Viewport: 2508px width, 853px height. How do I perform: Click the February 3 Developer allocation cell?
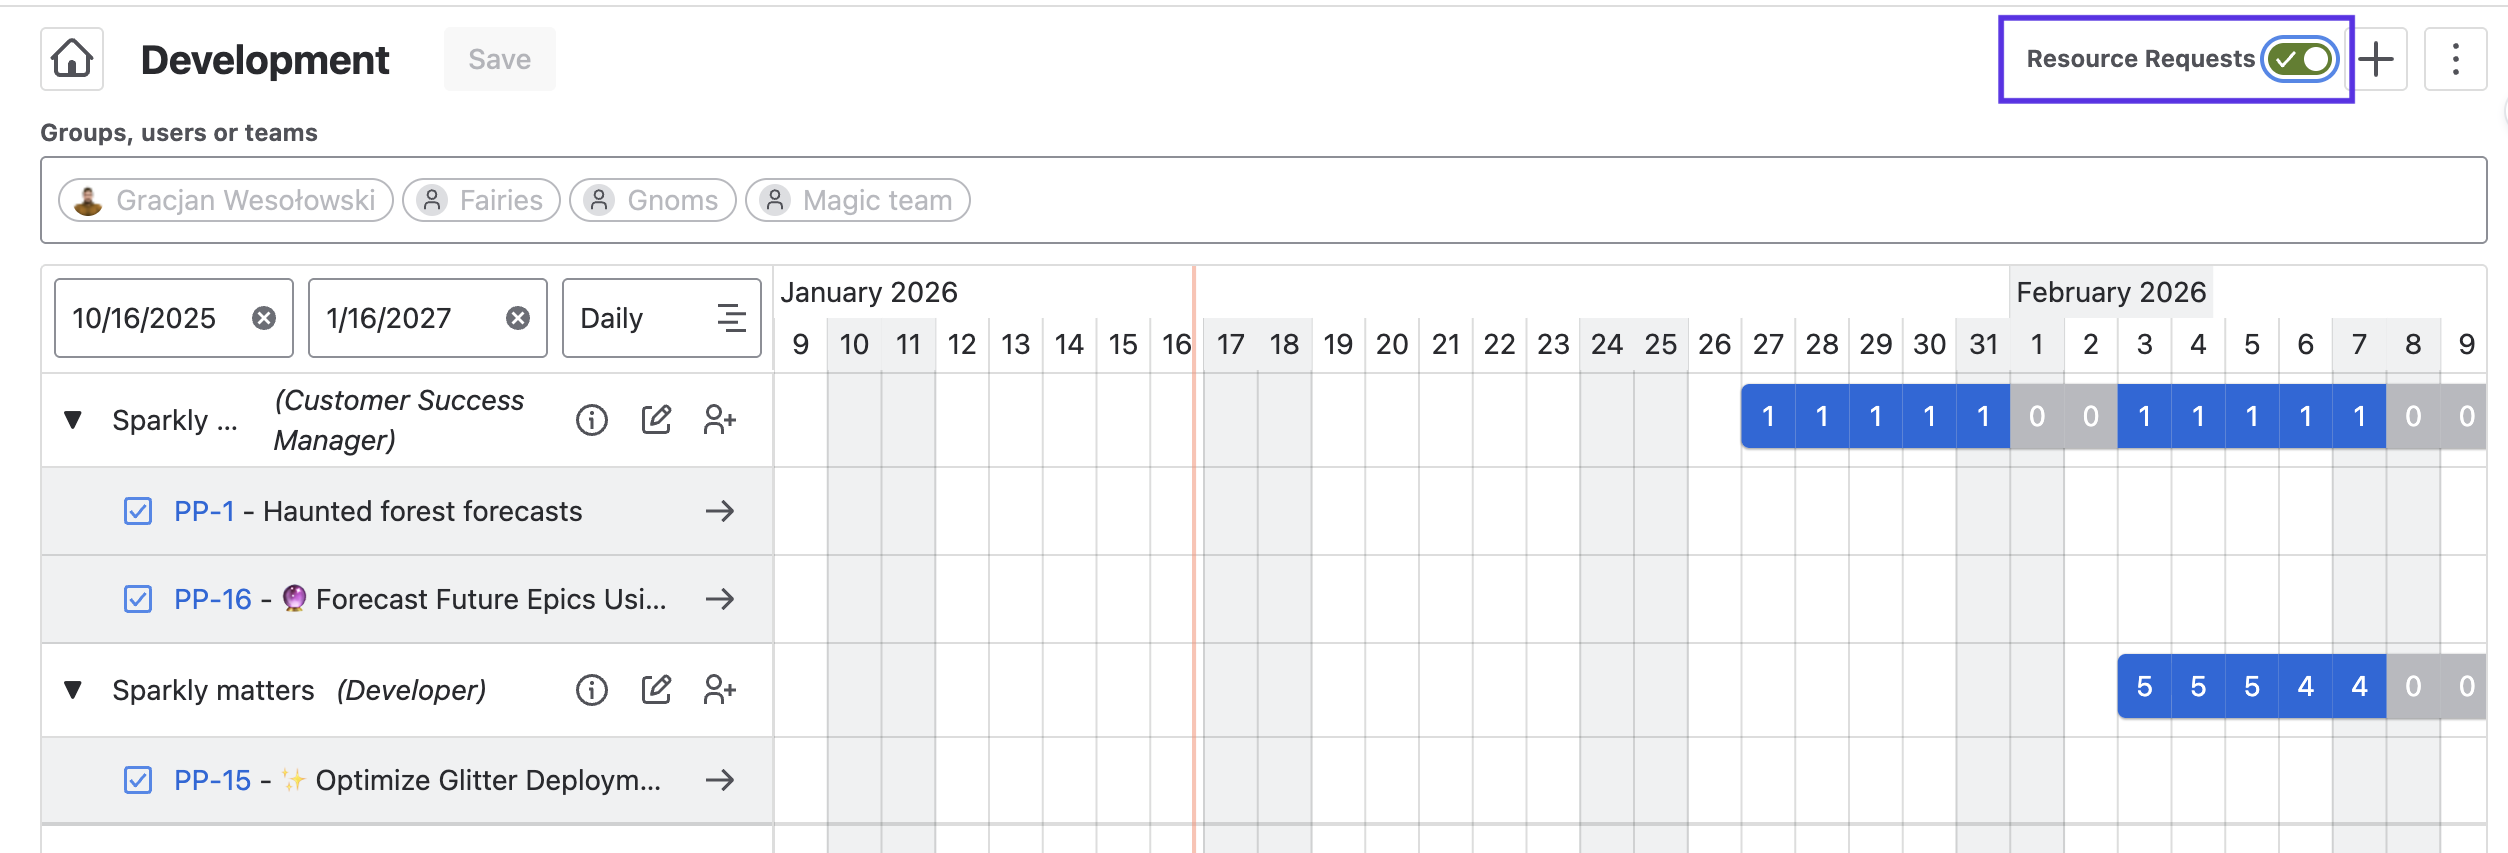[2144, 687]
